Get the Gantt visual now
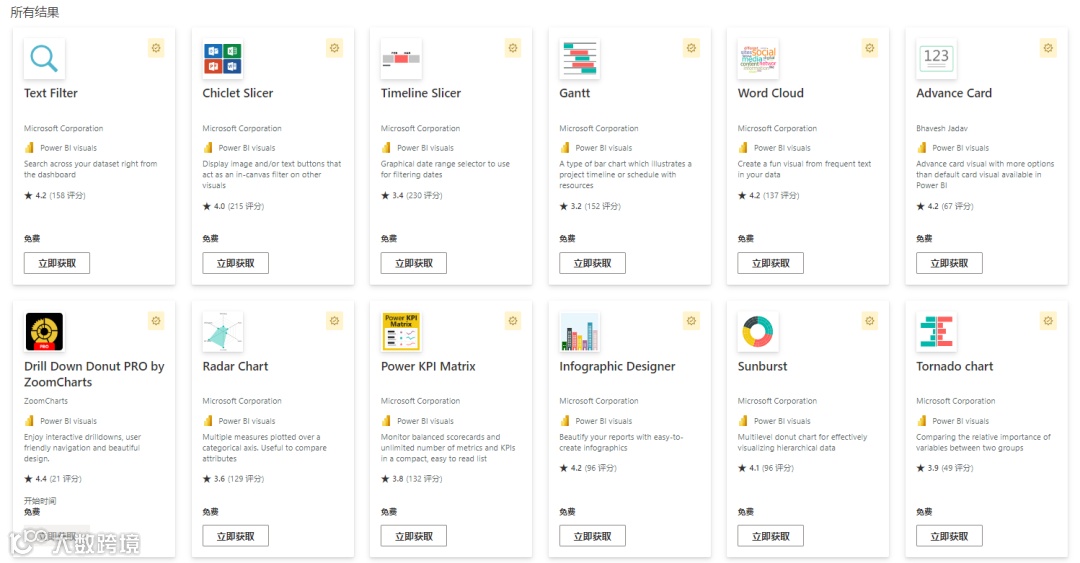Image resolution: width=1080 pixels, height=563 pixels. click(592, 263)
